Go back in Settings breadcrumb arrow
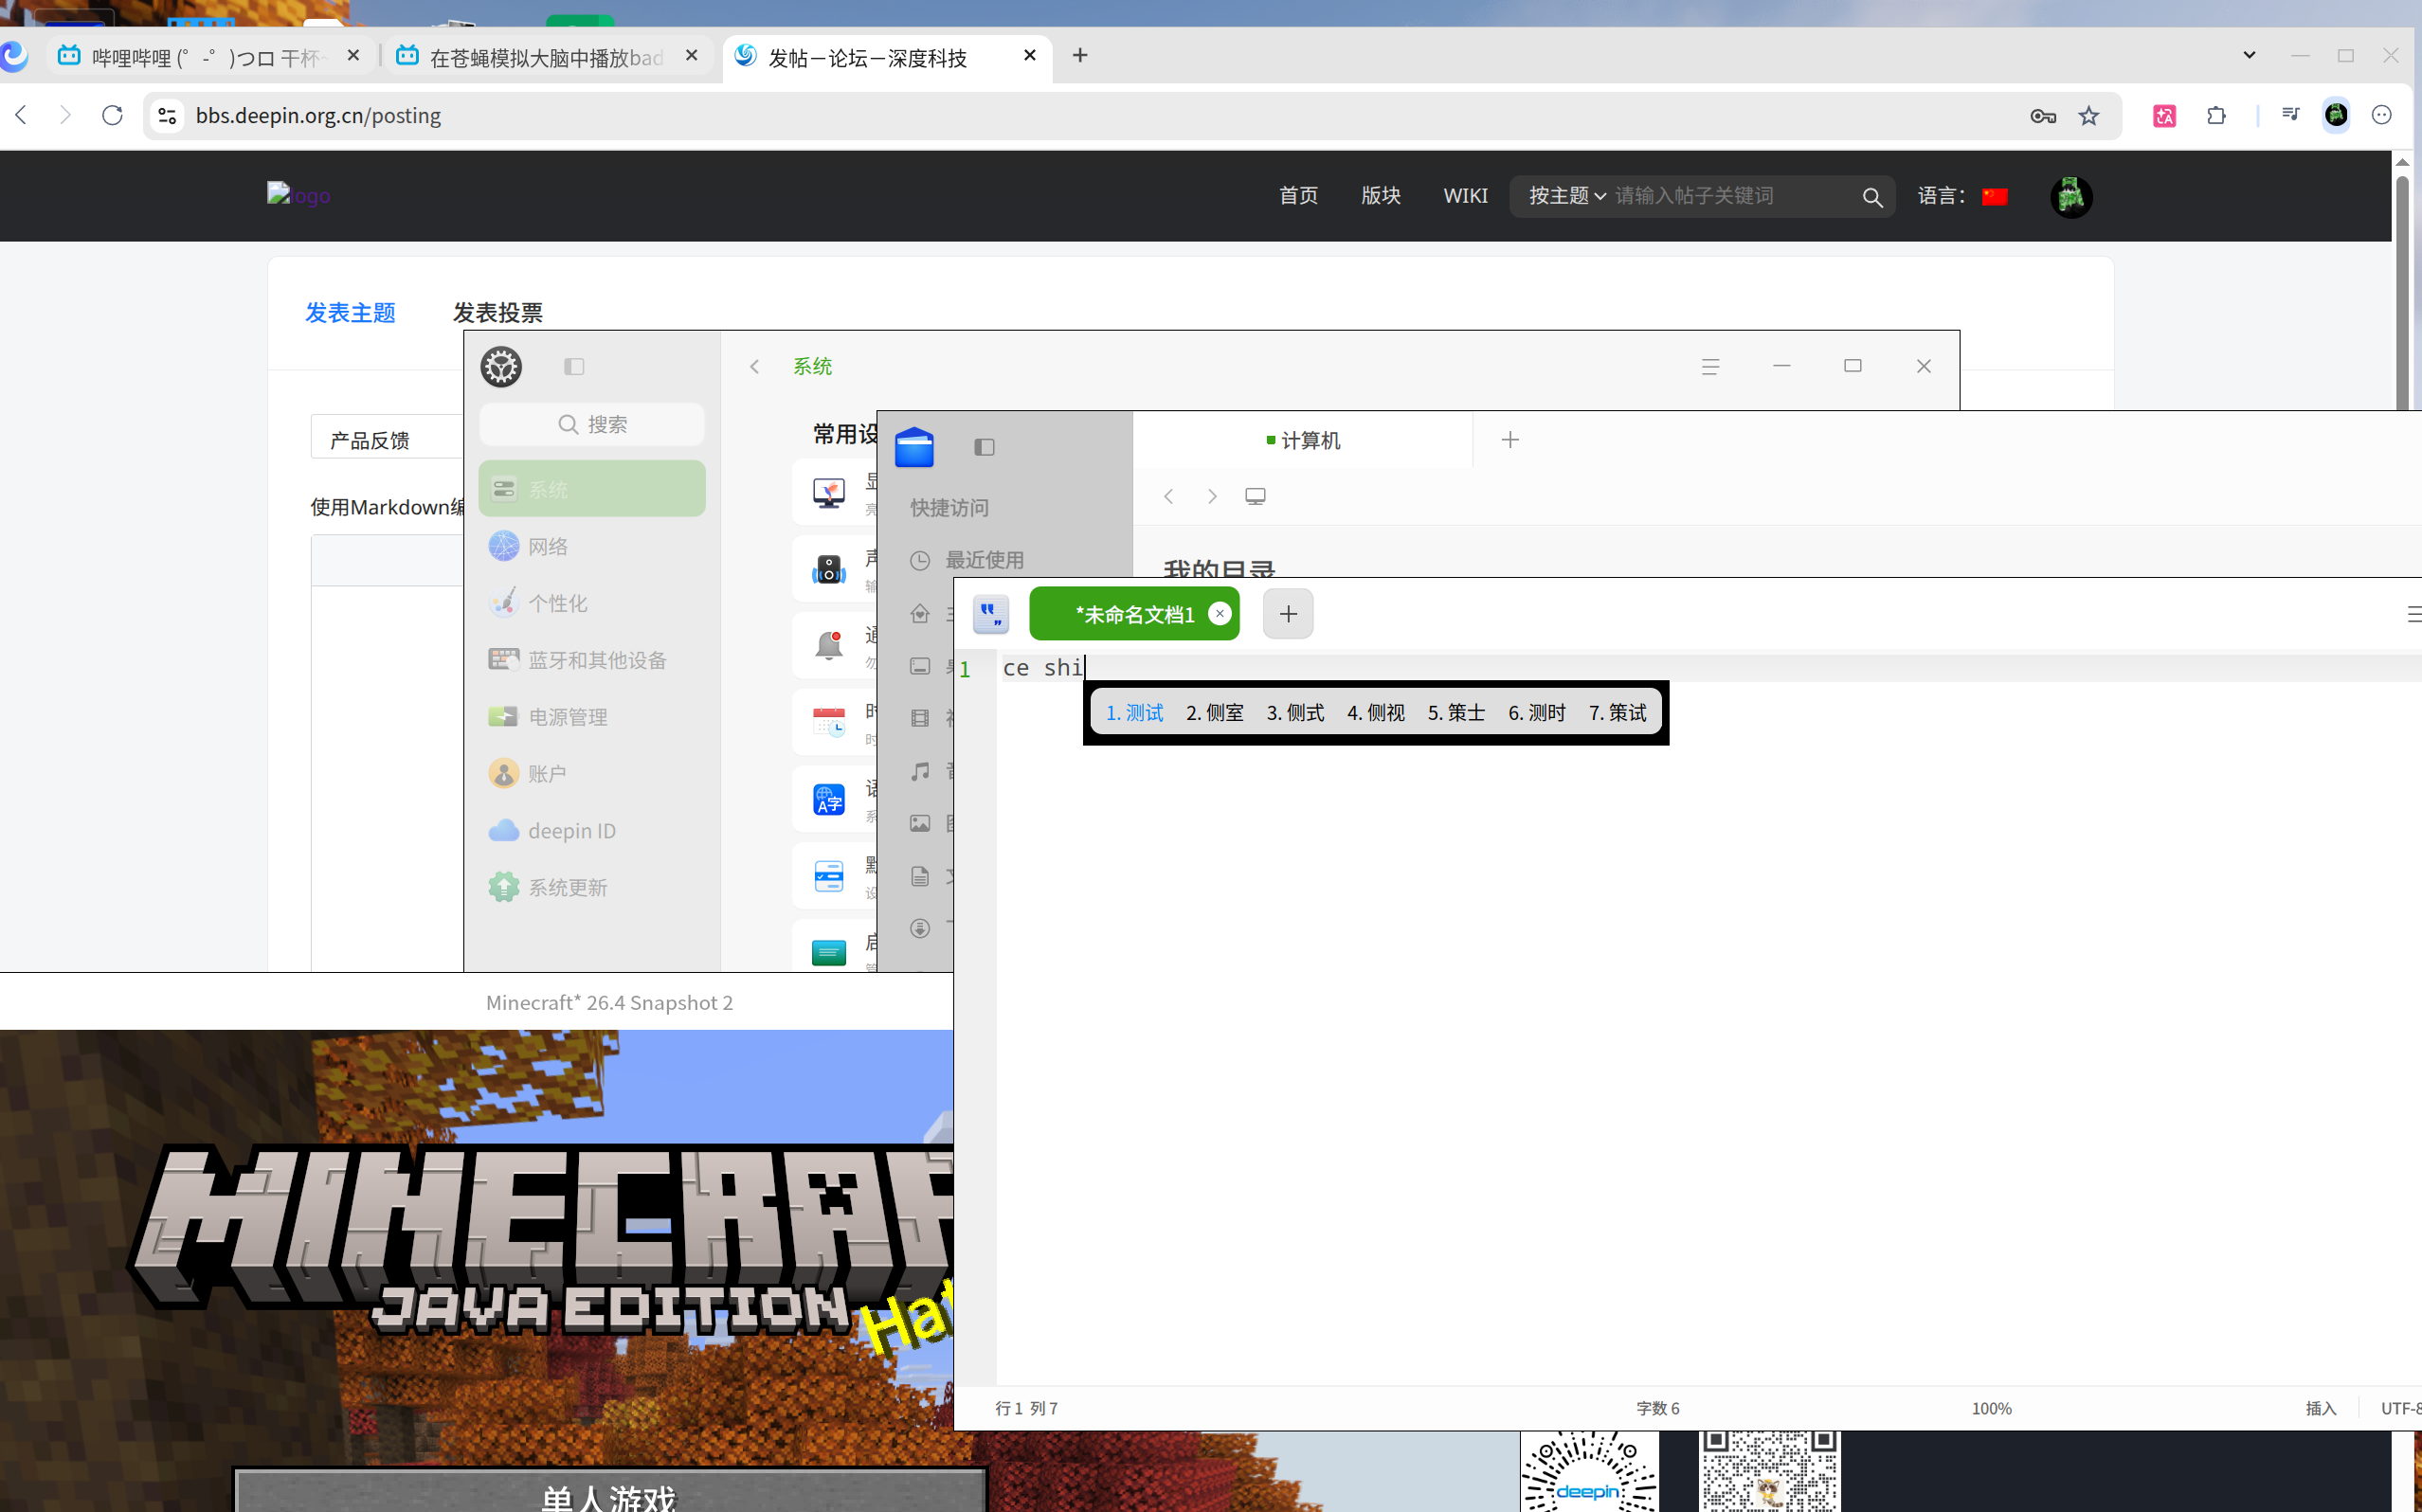2422x1512 pixels. click(x=755, y=367)
